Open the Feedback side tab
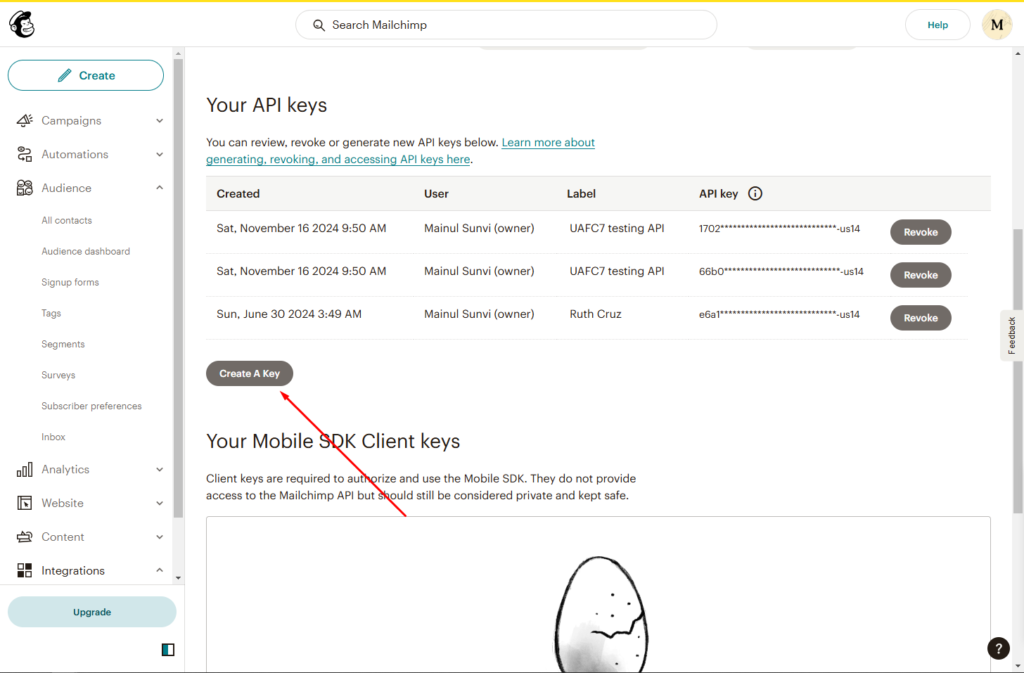Image resolution: width=1024 pixels, height=673 pixels. tap(1011, 335)
